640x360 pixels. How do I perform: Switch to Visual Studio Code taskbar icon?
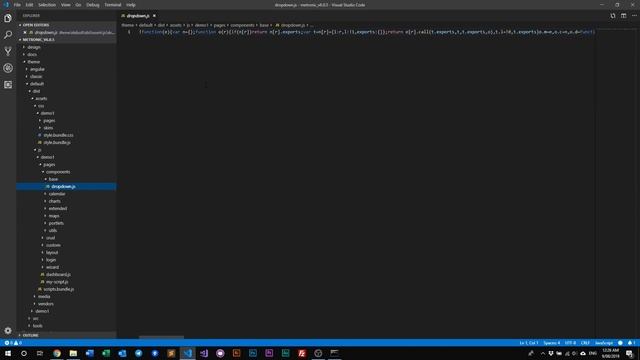click(x=187, y=353)
